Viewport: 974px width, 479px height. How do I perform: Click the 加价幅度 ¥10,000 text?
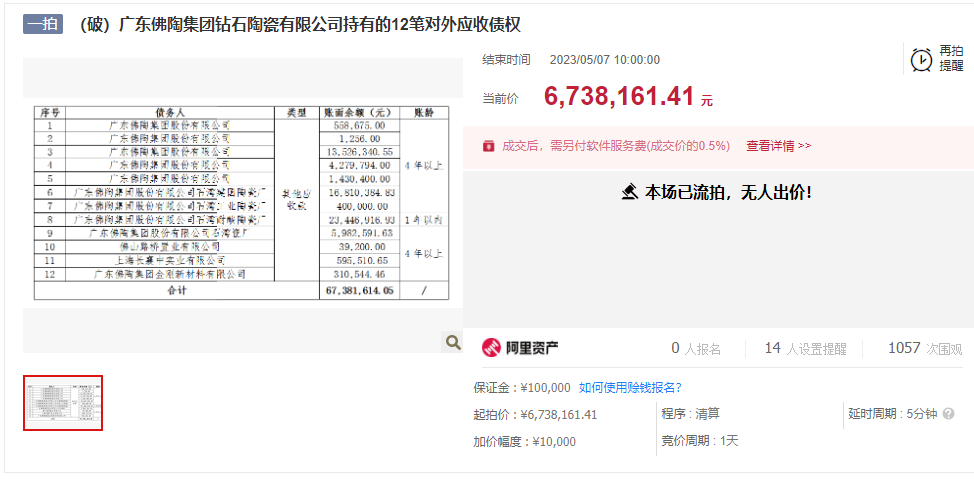(x=524, y=442)
